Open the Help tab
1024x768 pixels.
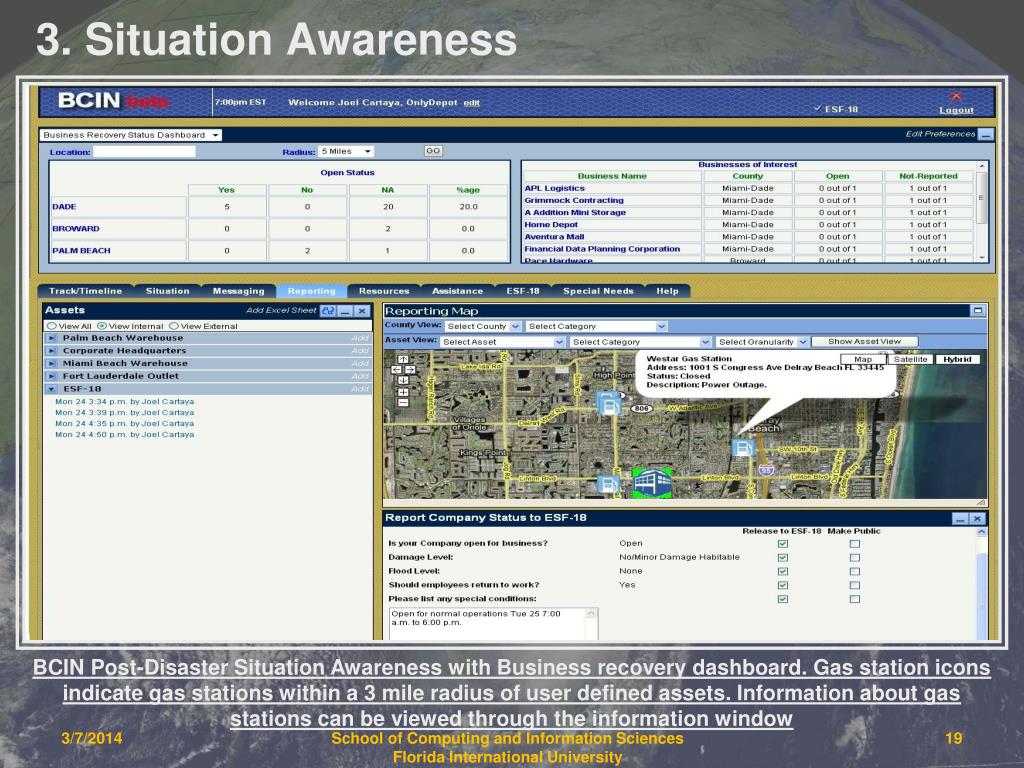click(667, 291)
